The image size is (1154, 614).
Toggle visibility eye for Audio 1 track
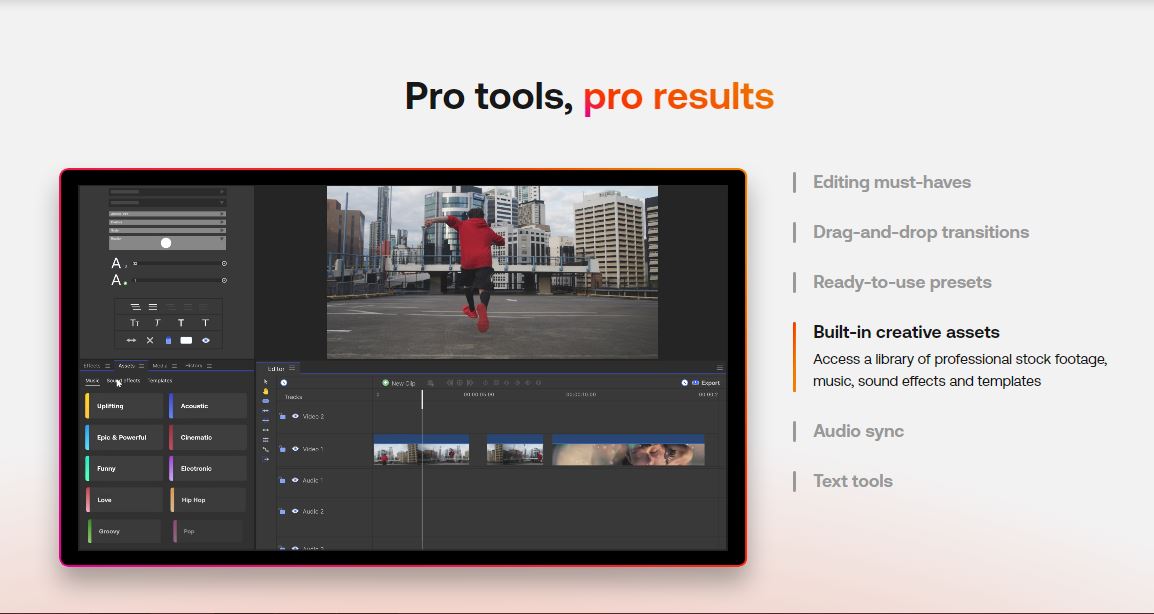pyautogui.click(x=295, y=480)
